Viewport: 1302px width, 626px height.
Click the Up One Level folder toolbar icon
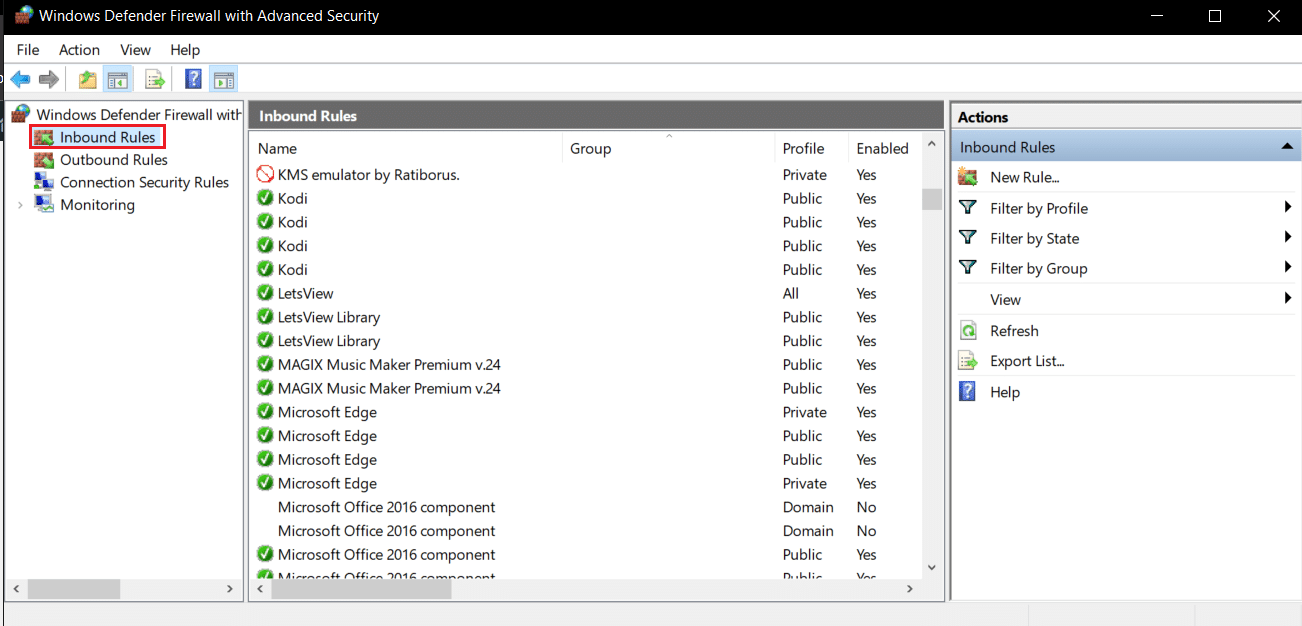coord(88,79)
